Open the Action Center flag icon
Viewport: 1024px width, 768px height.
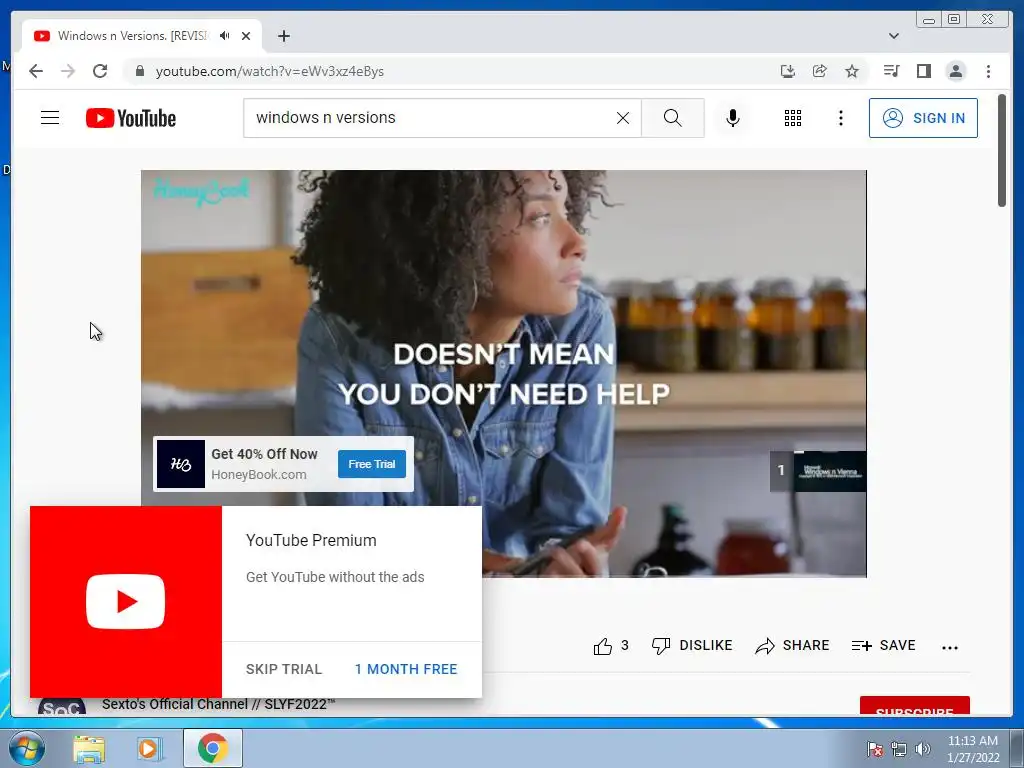[874, 749]
